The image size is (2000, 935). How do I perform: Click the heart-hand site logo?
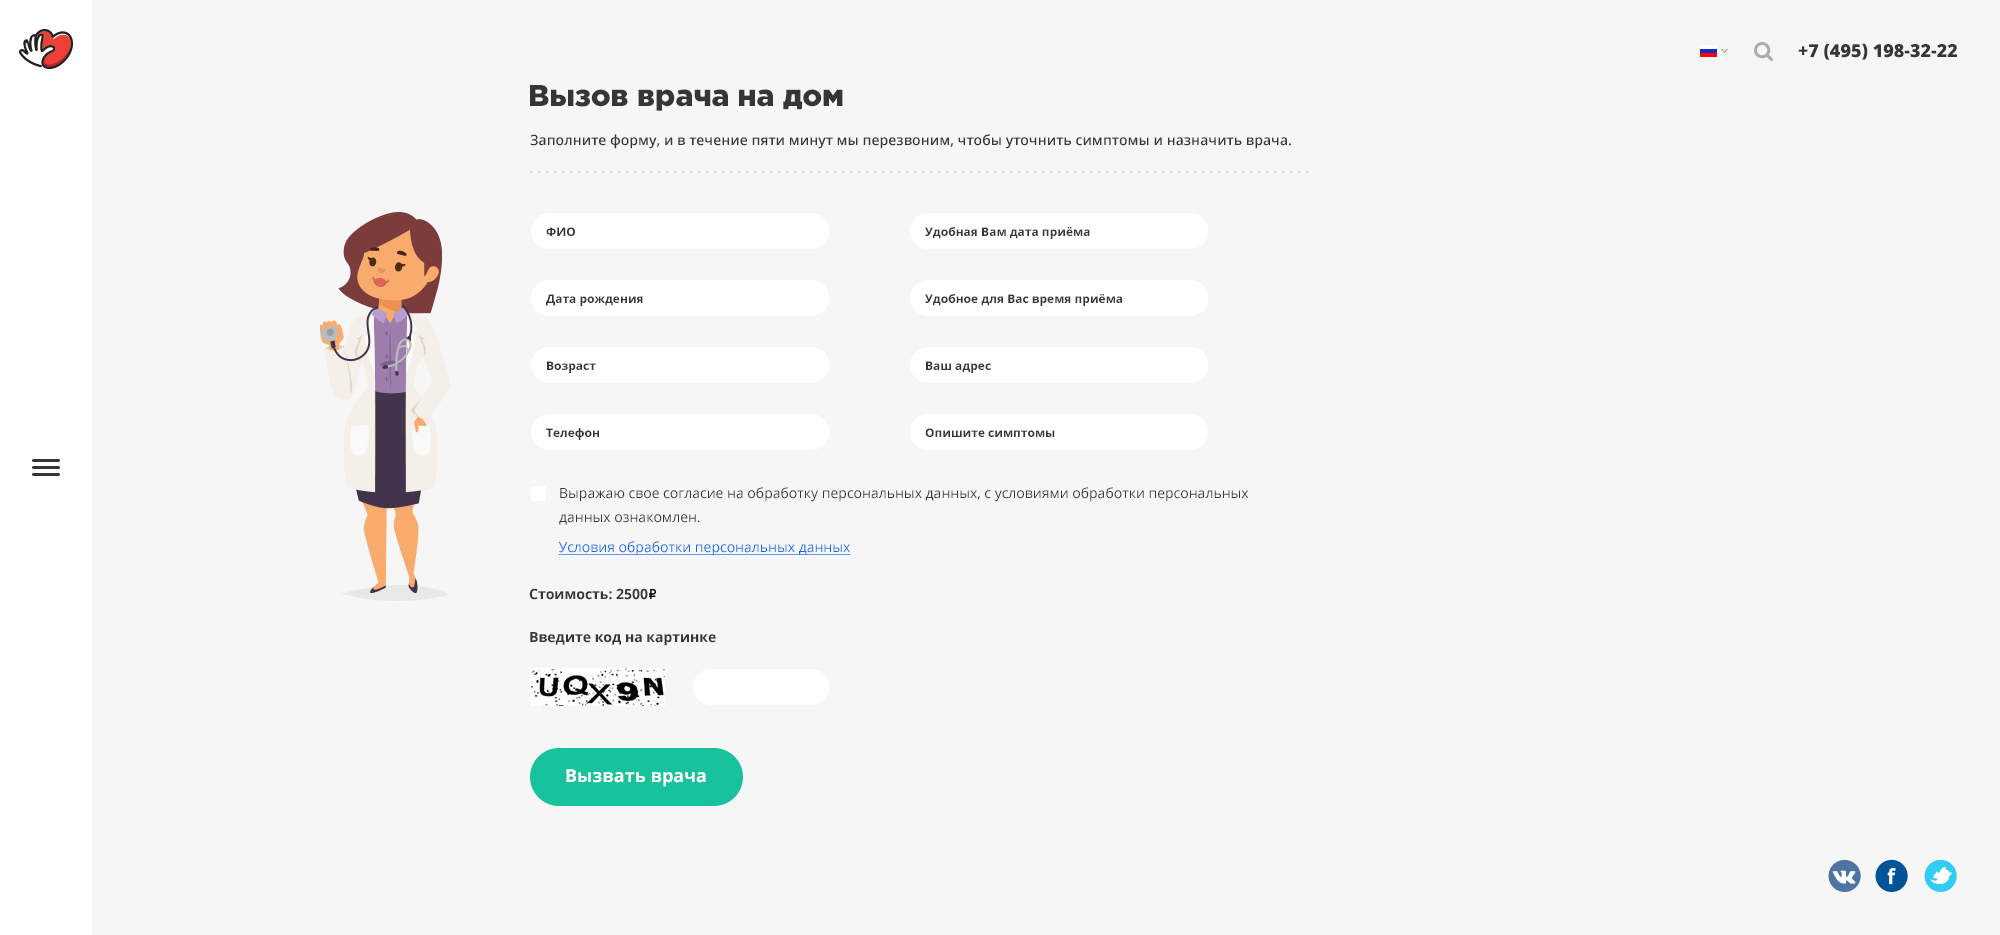[x=46, y=49]
